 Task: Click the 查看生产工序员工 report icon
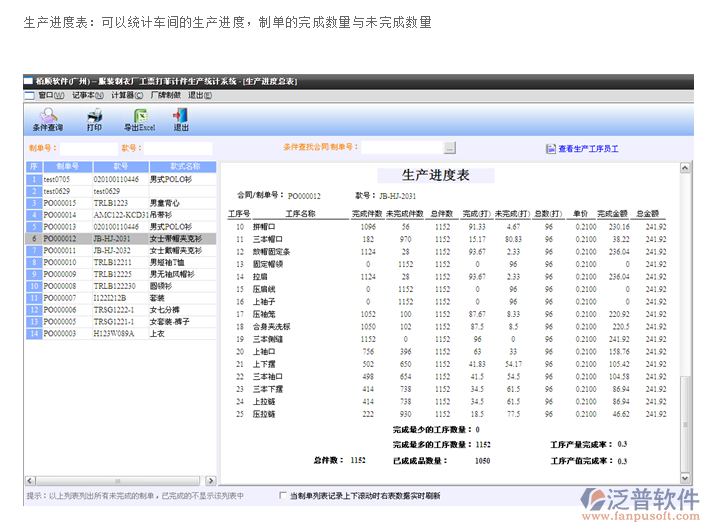pyautogui.click(x=550, y=148)
